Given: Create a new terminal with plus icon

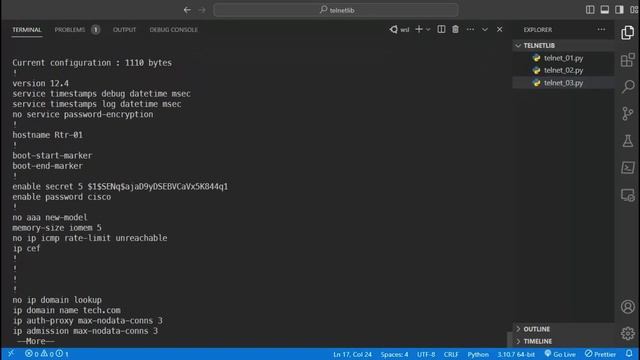Looking at the screenshot, I should (419, 29).
